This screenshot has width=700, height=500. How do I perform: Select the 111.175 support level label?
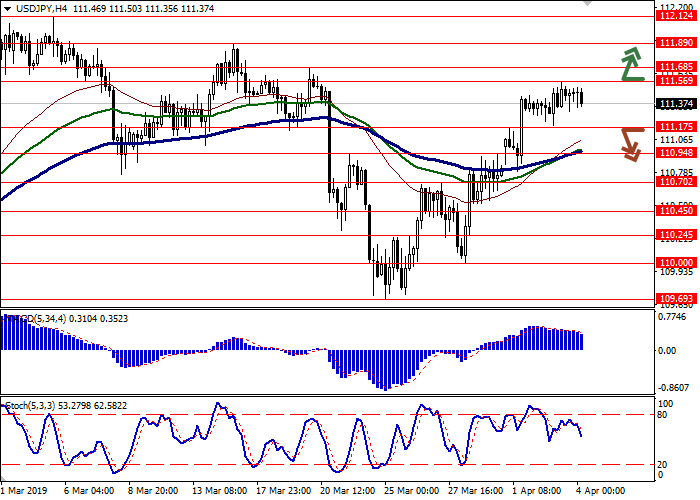pos(676,127)
